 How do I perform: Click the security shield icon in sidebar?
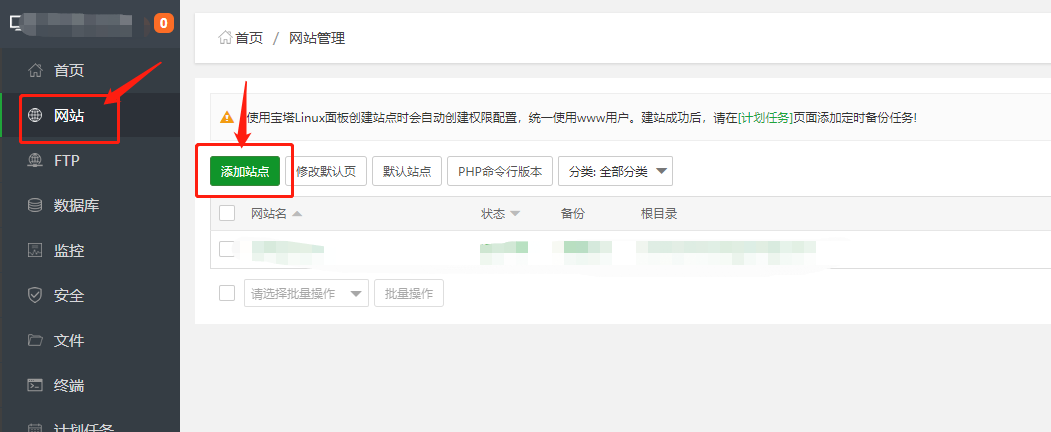pos(36,296)
